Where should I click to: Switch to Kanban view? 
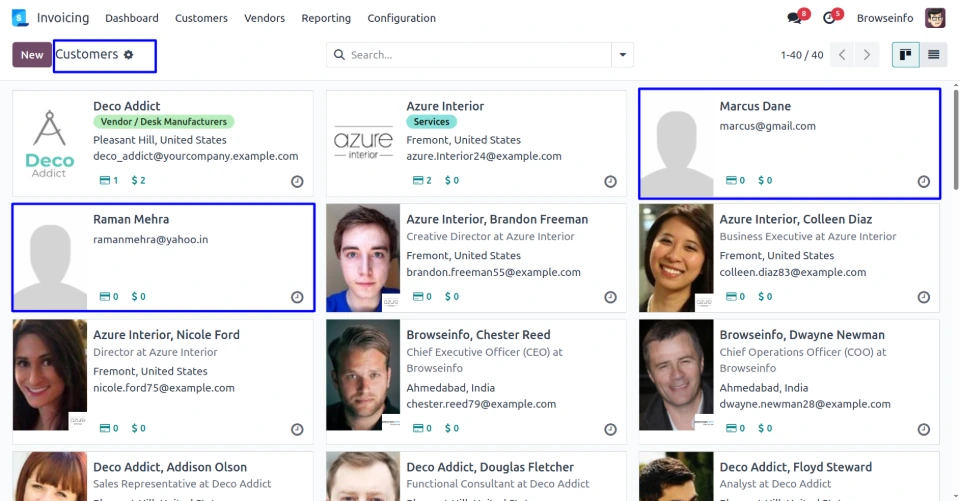pos(905,55)
